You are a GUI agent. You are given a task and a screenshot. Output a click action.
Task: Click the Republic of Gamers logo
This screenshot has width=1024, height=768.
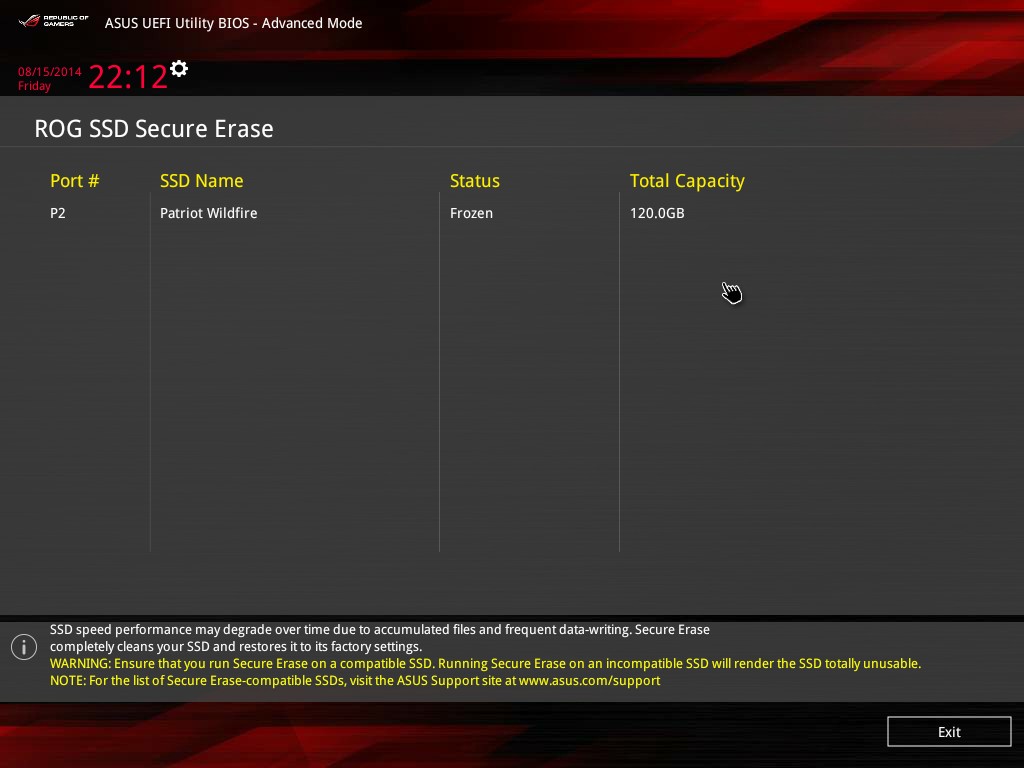tap(54, 22)
